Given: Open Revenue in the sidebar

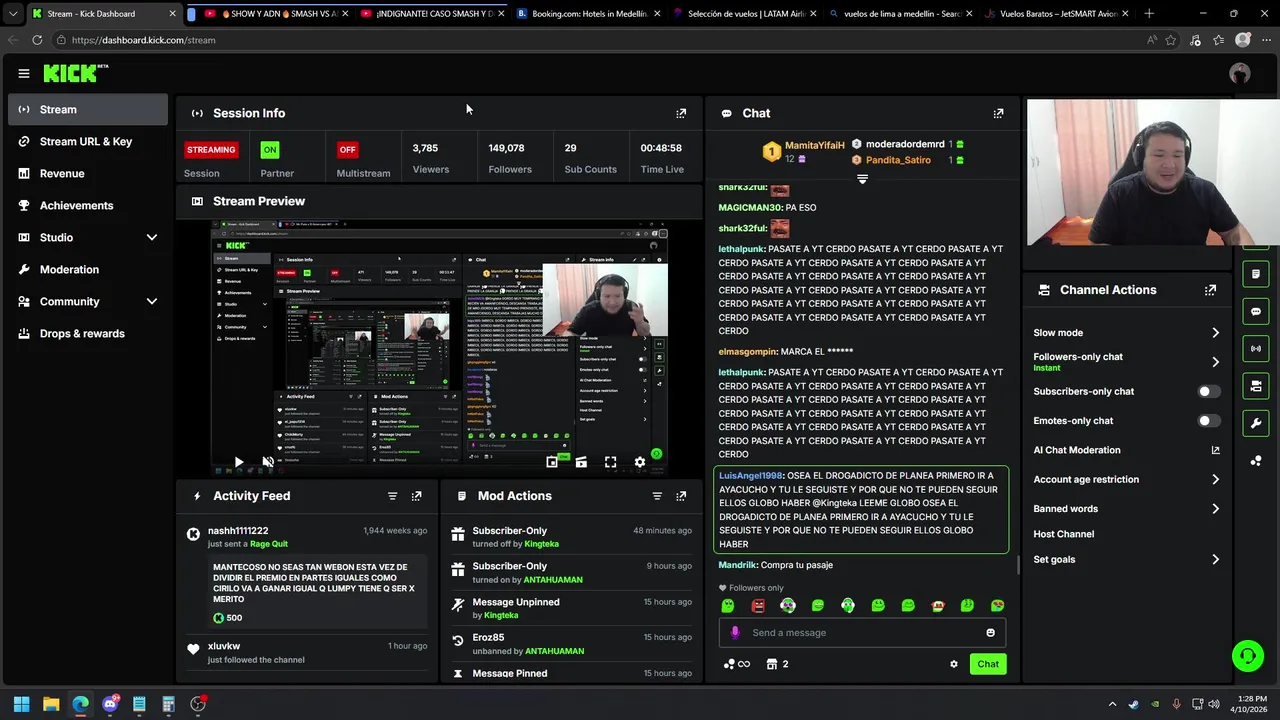Looking at the screenshot, I should pos(88,173).
